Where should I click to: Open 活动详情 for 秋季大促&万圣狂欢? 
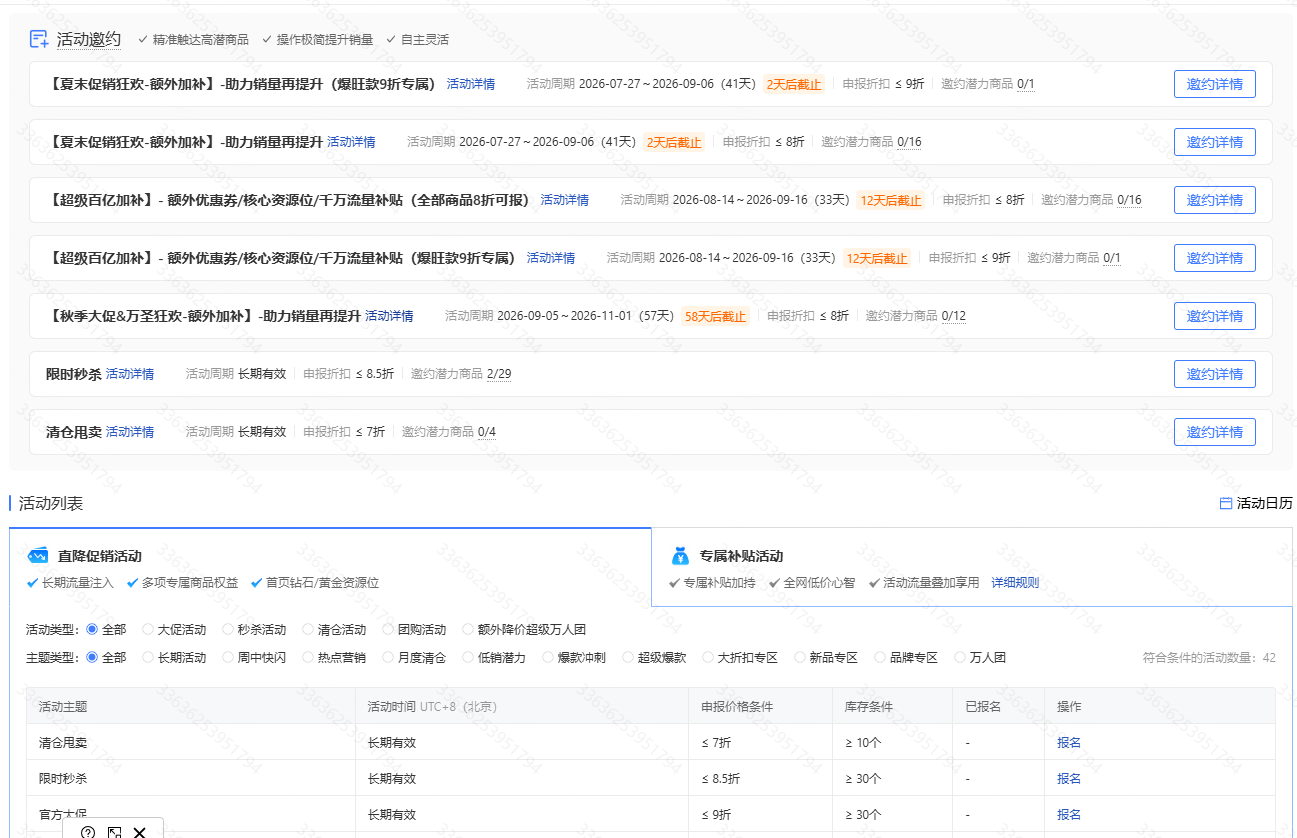point(389,316)
